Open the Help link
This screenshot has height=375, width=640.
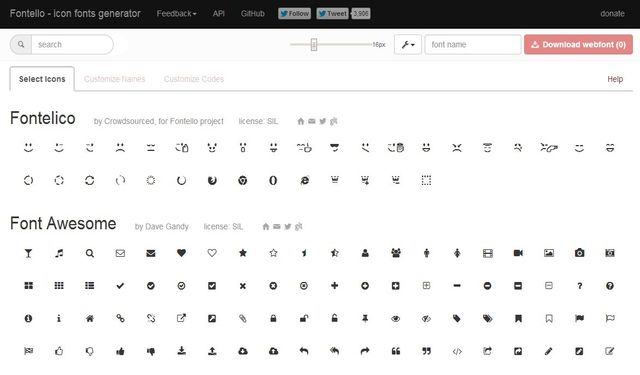(x=615, y=79)
